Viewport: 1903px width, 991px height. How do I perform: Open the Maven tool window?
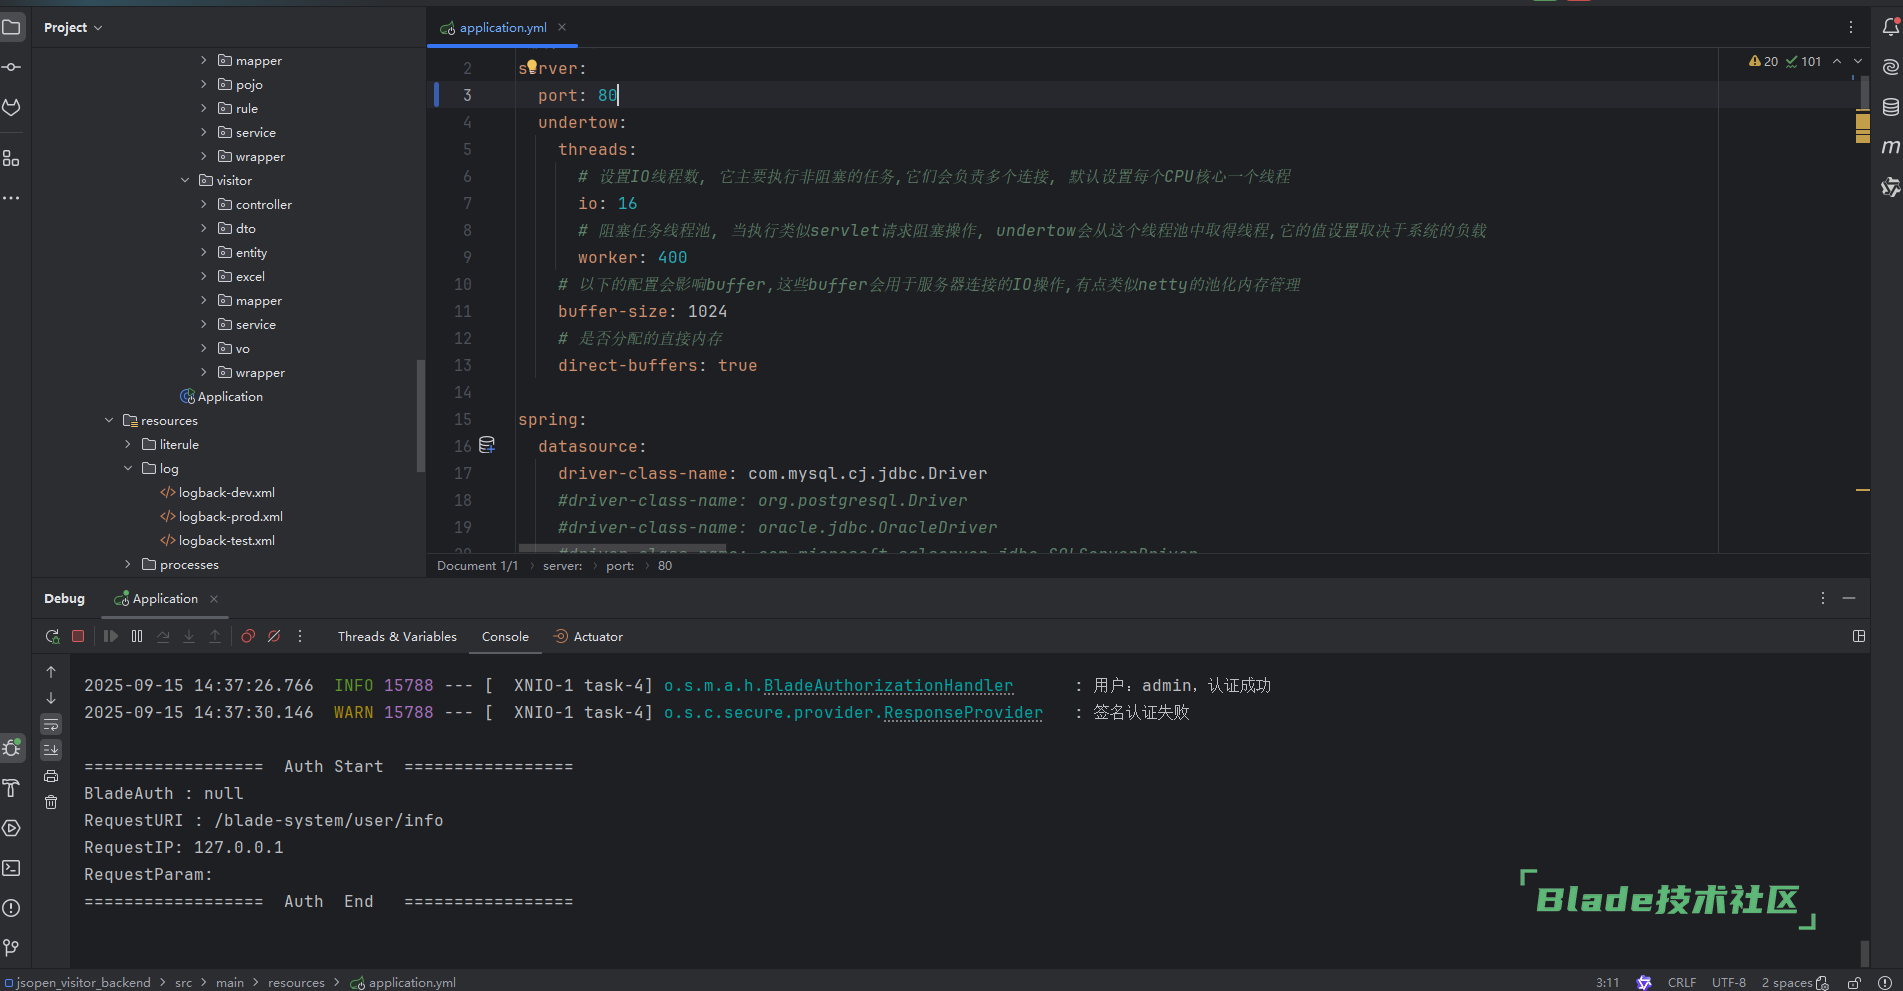pyautogui.click(x=1890, y=147)
